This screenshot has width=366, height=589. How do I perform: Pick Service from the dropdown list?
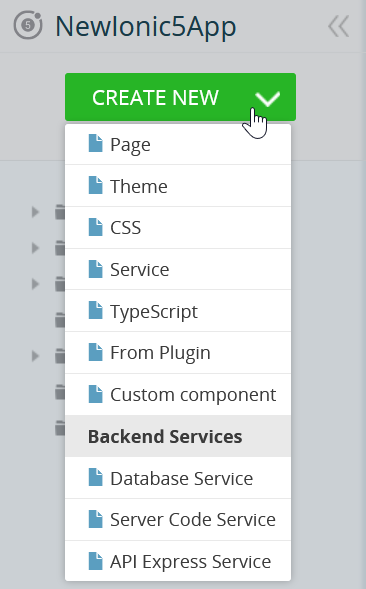click(178, 269)
